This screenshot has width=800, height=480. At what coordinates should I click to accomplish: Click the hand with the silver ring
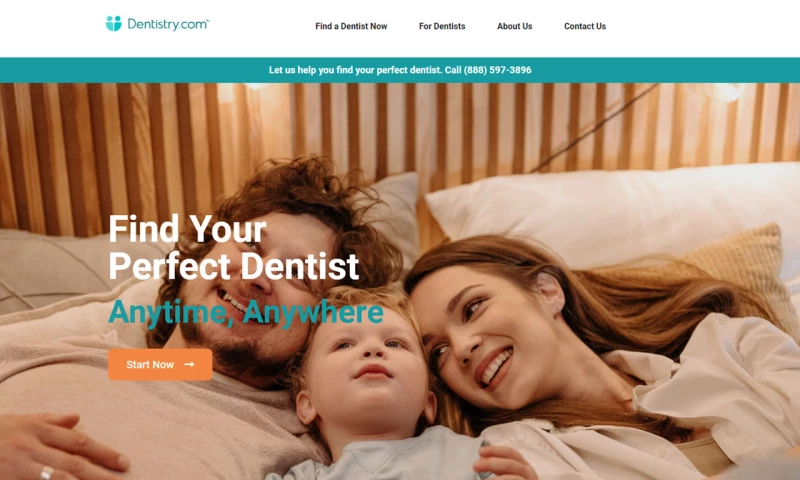point(59,446)
